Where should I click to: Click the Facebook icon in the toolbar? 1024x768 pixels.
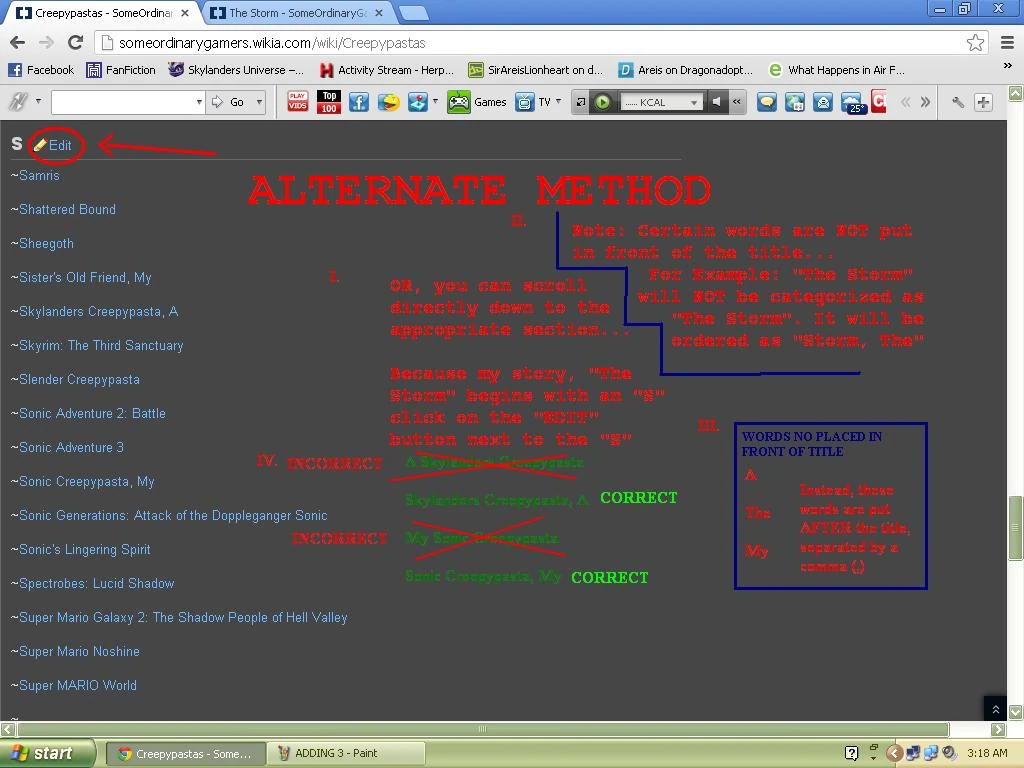pyautogui.click(x=359, y=102)
